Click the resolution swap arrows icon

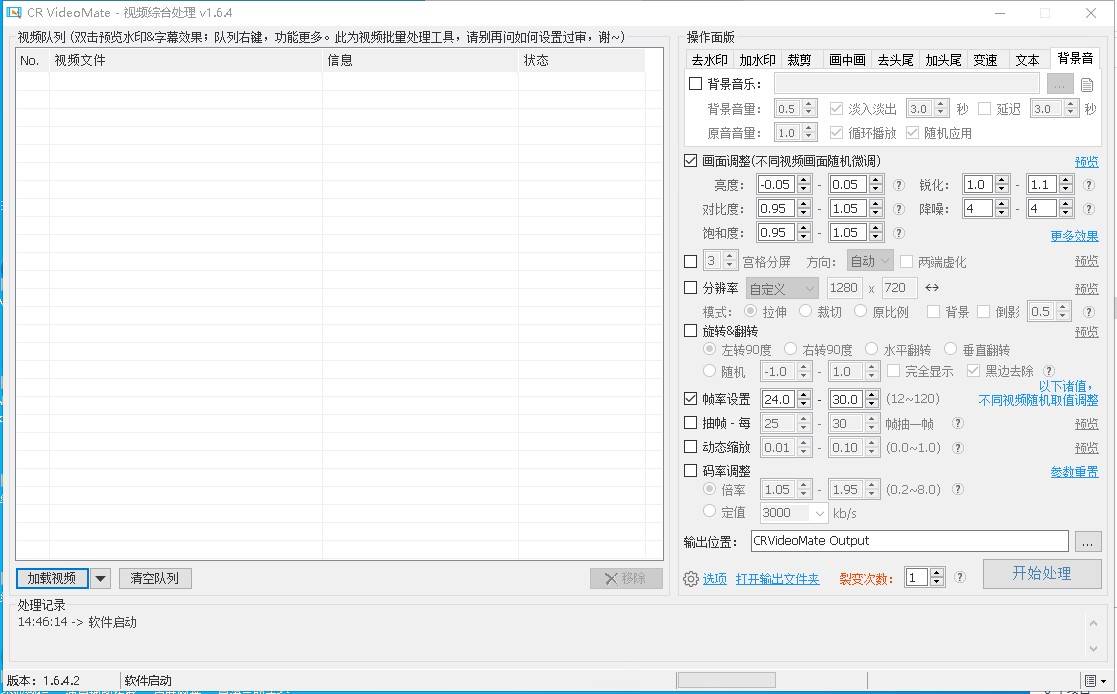[x=932, y=288]
